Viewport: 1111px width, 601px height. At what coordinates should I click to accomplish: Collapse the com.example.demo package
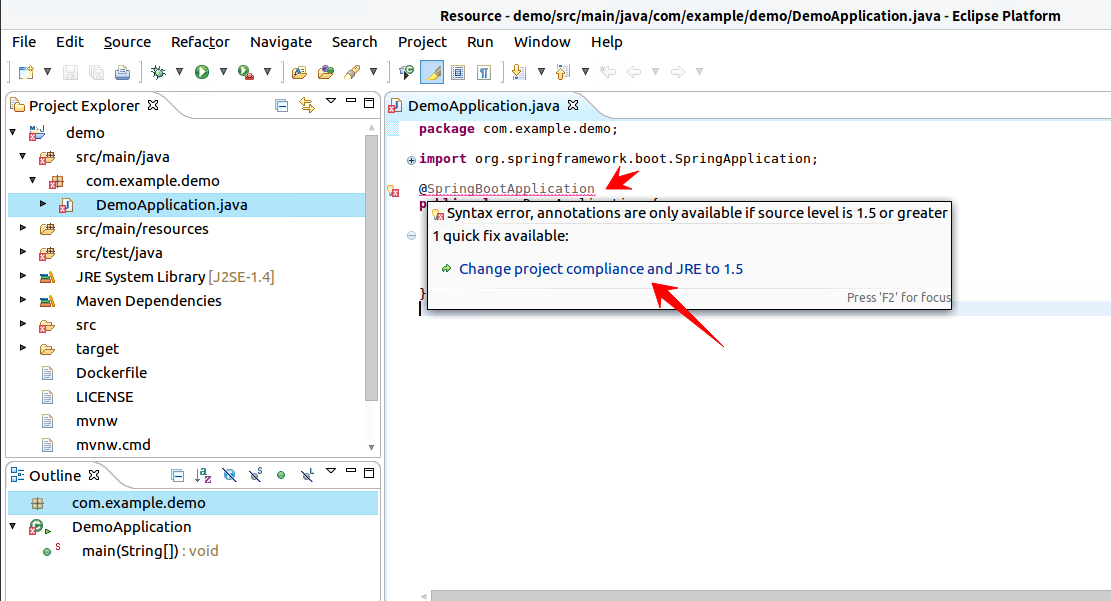[x=33, y=180]
